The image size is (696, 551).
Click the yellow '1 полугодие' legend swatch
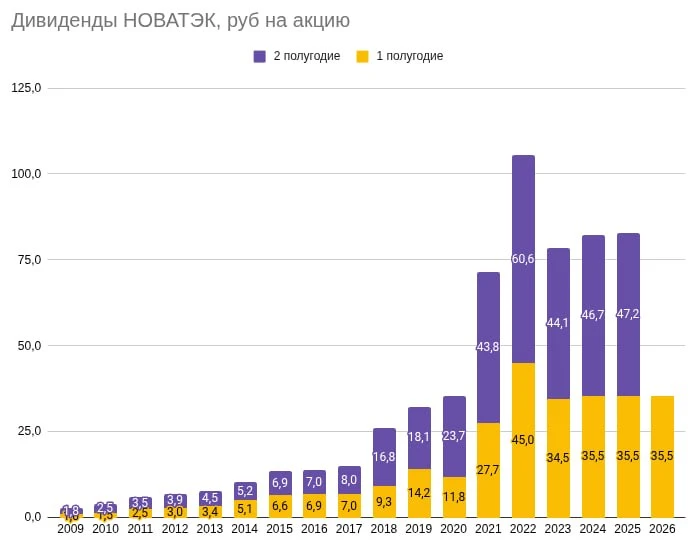point(362,56)
